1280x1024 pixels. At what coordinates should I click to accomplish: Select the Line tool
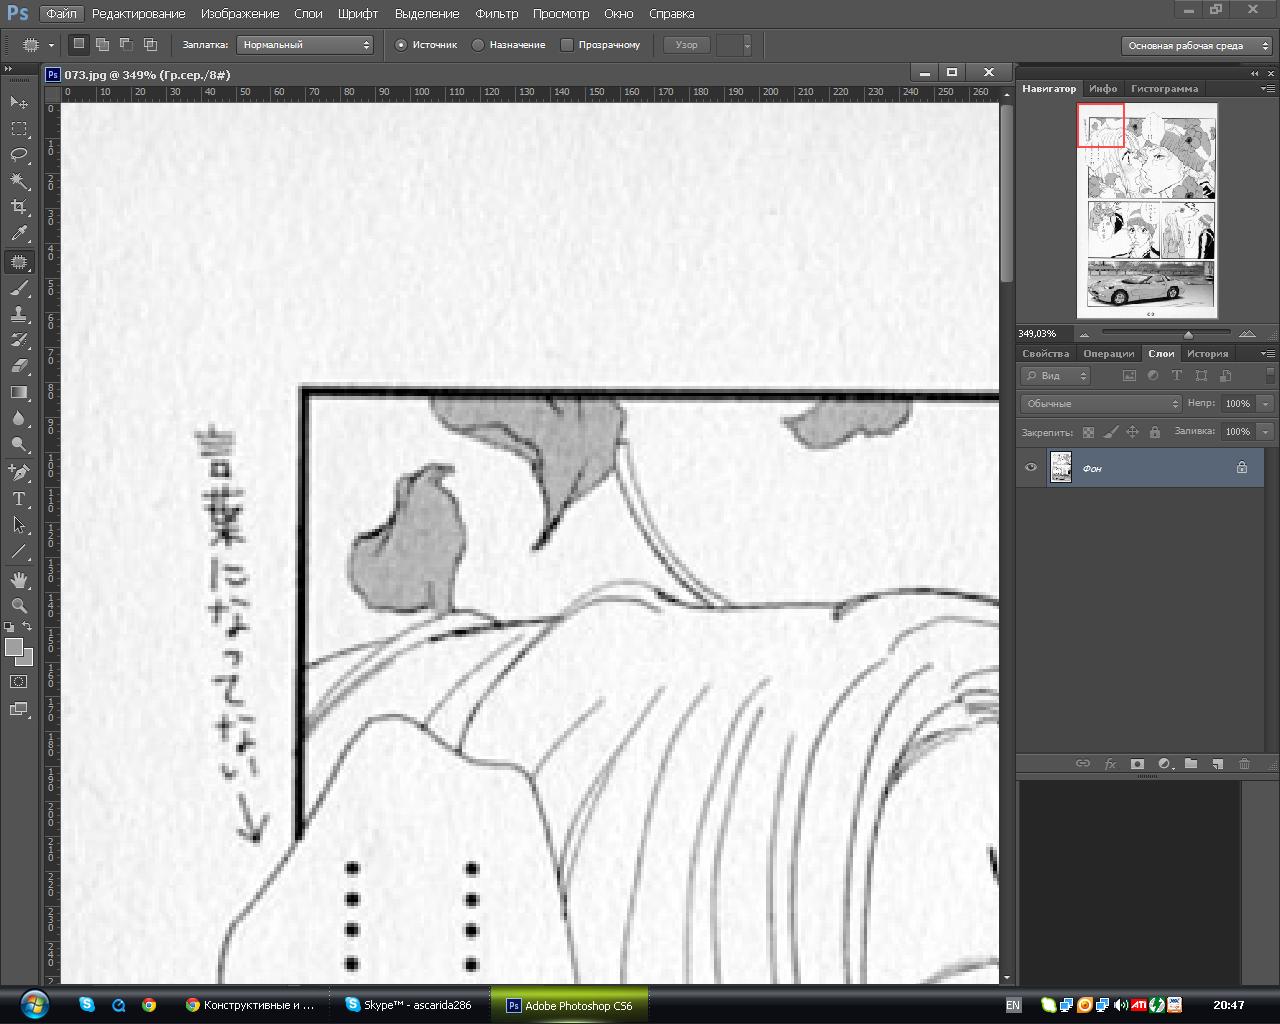point(19,550)
